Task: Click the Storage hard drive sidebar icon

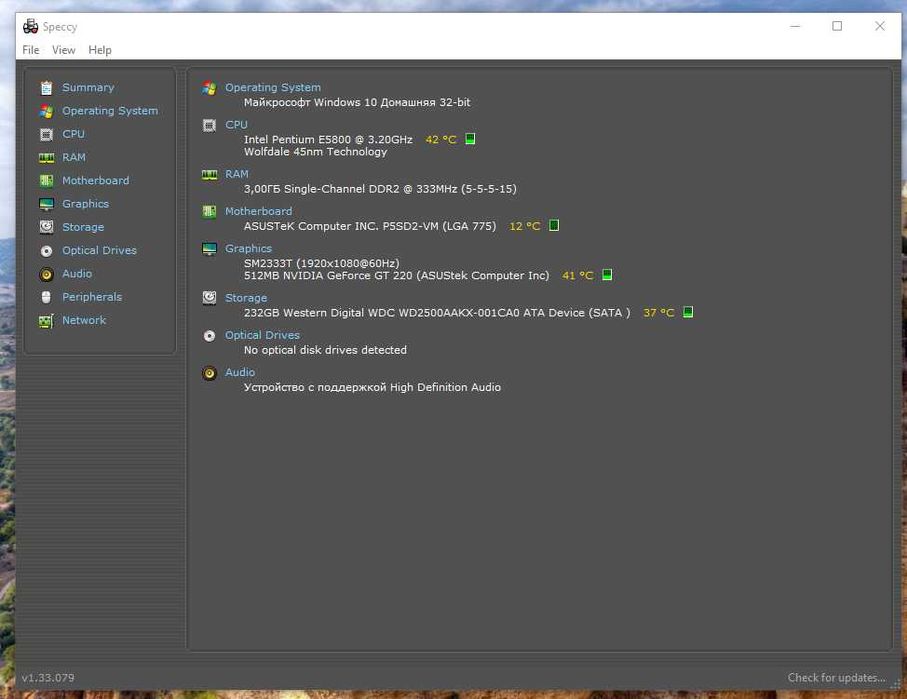Action: [46, 227]
